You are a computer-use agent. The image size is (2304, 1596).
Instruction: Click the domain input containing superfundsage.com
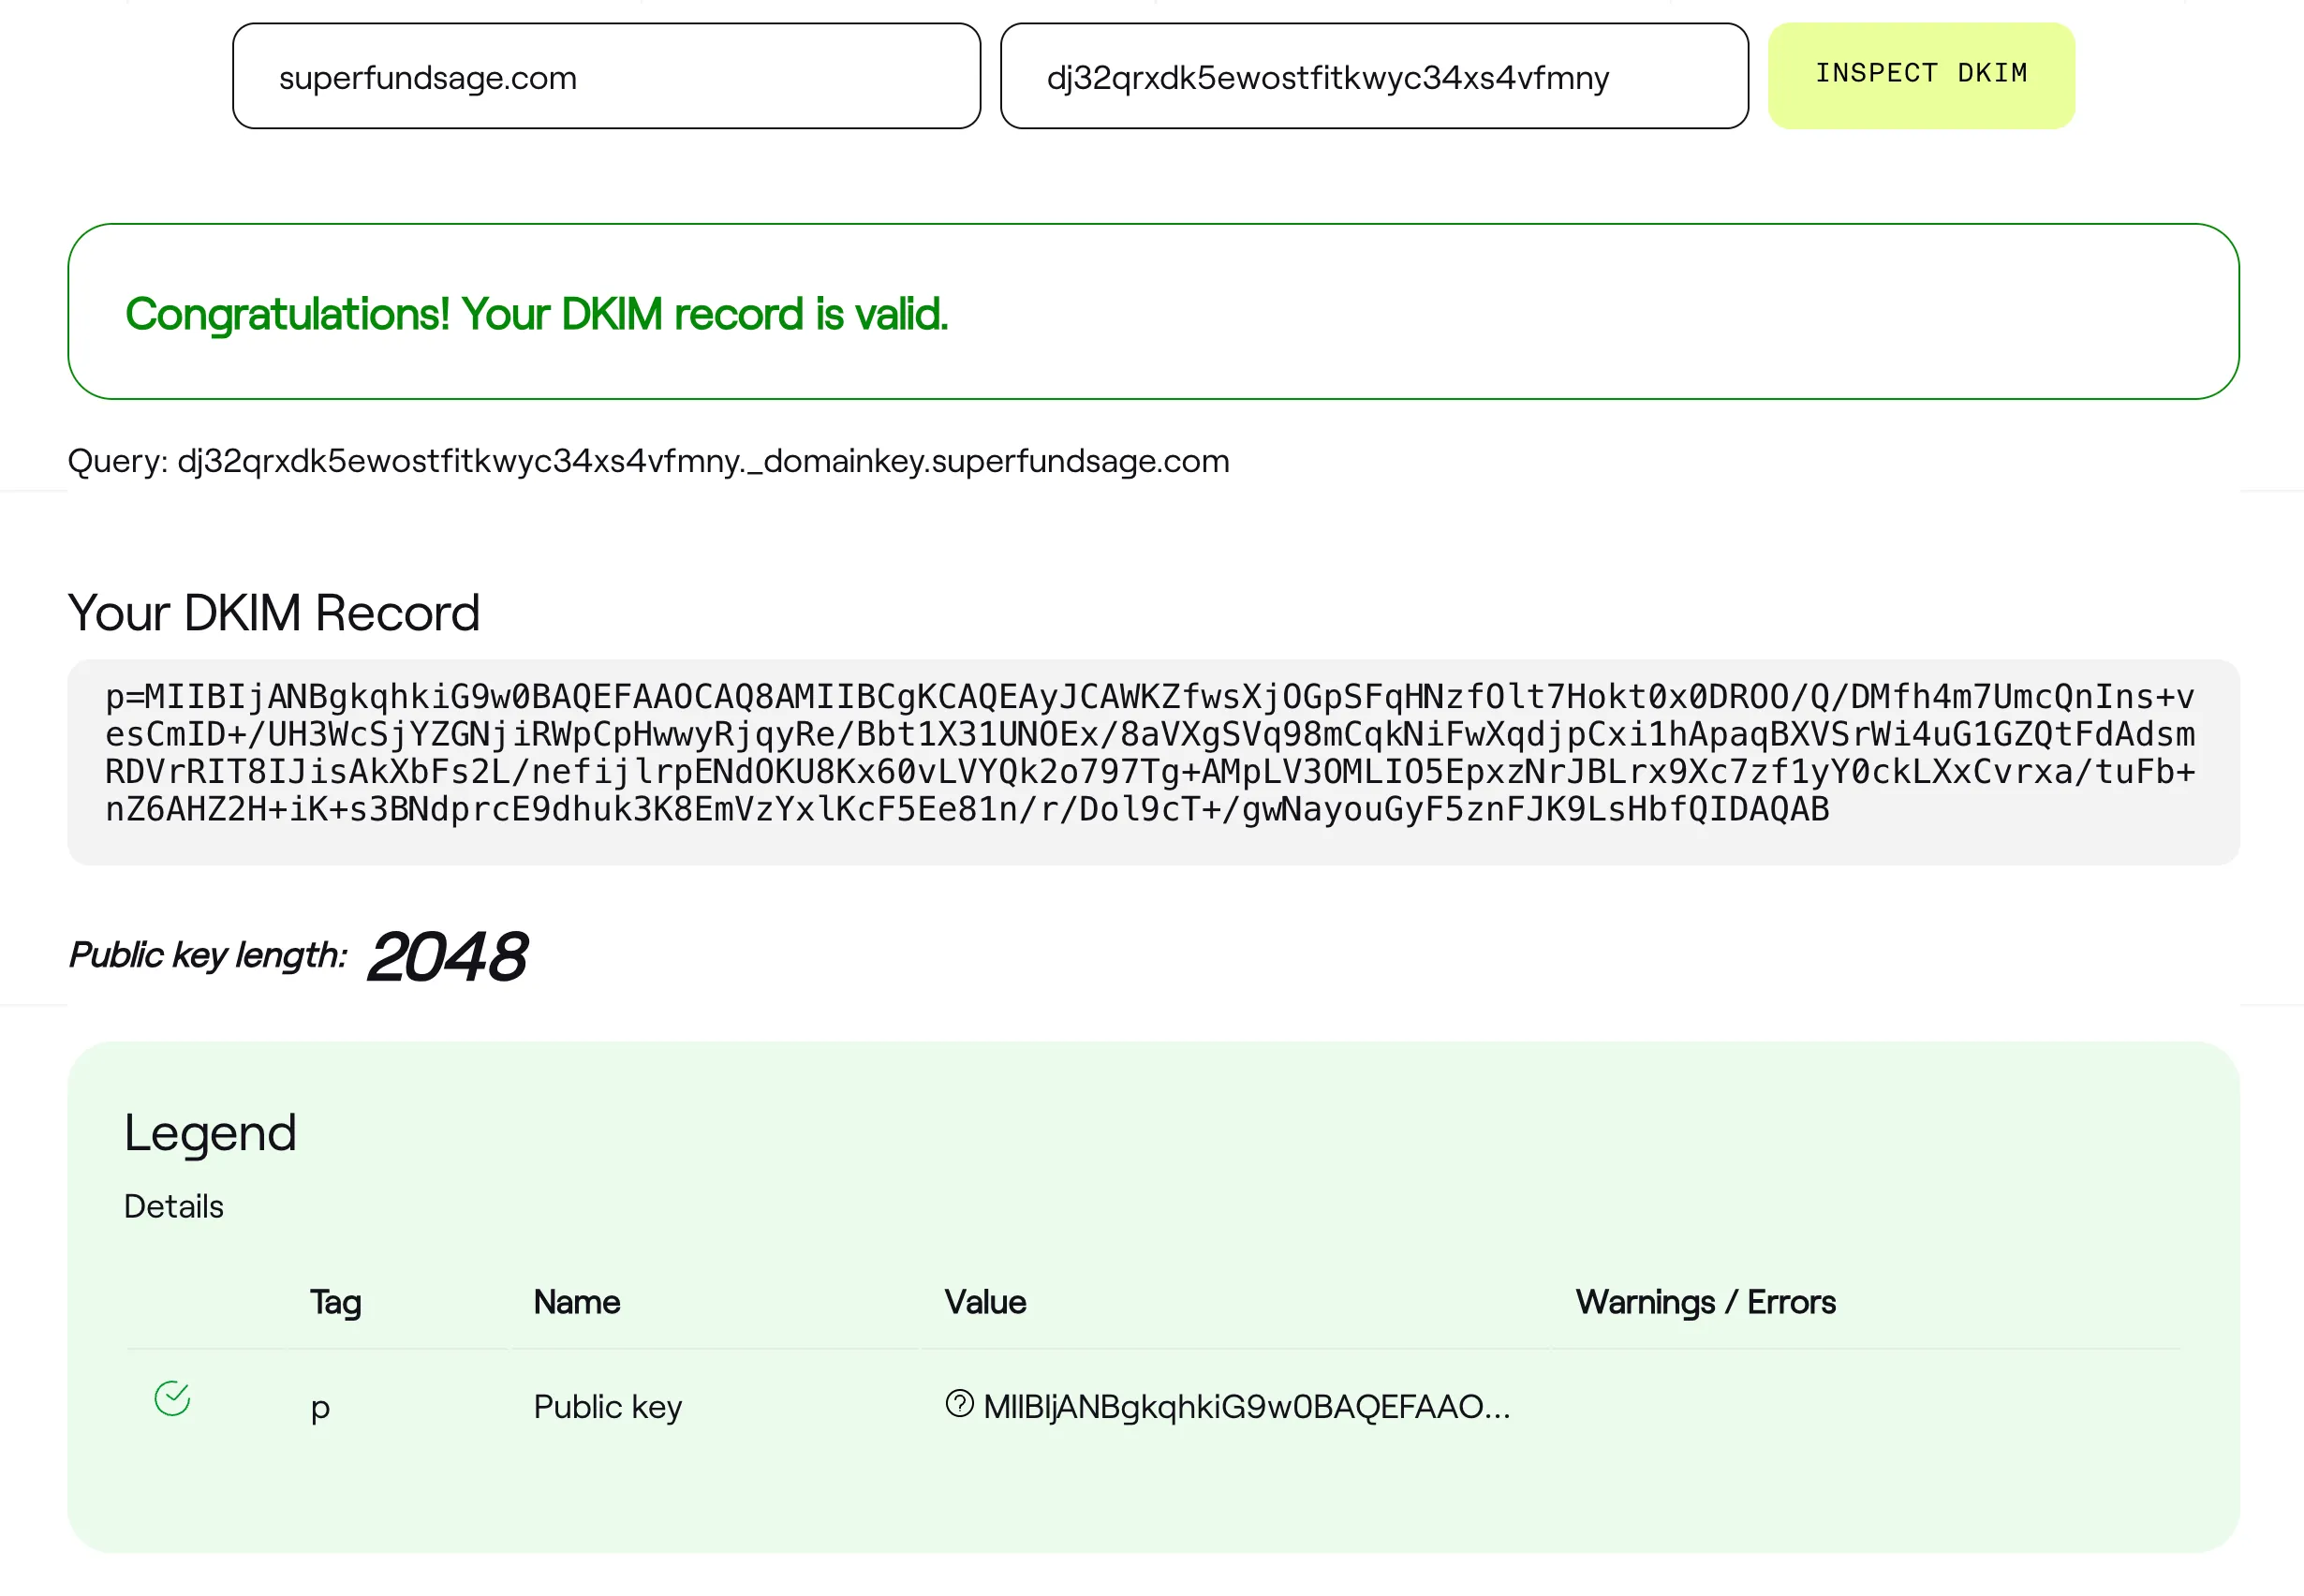[x=606, y=76]
